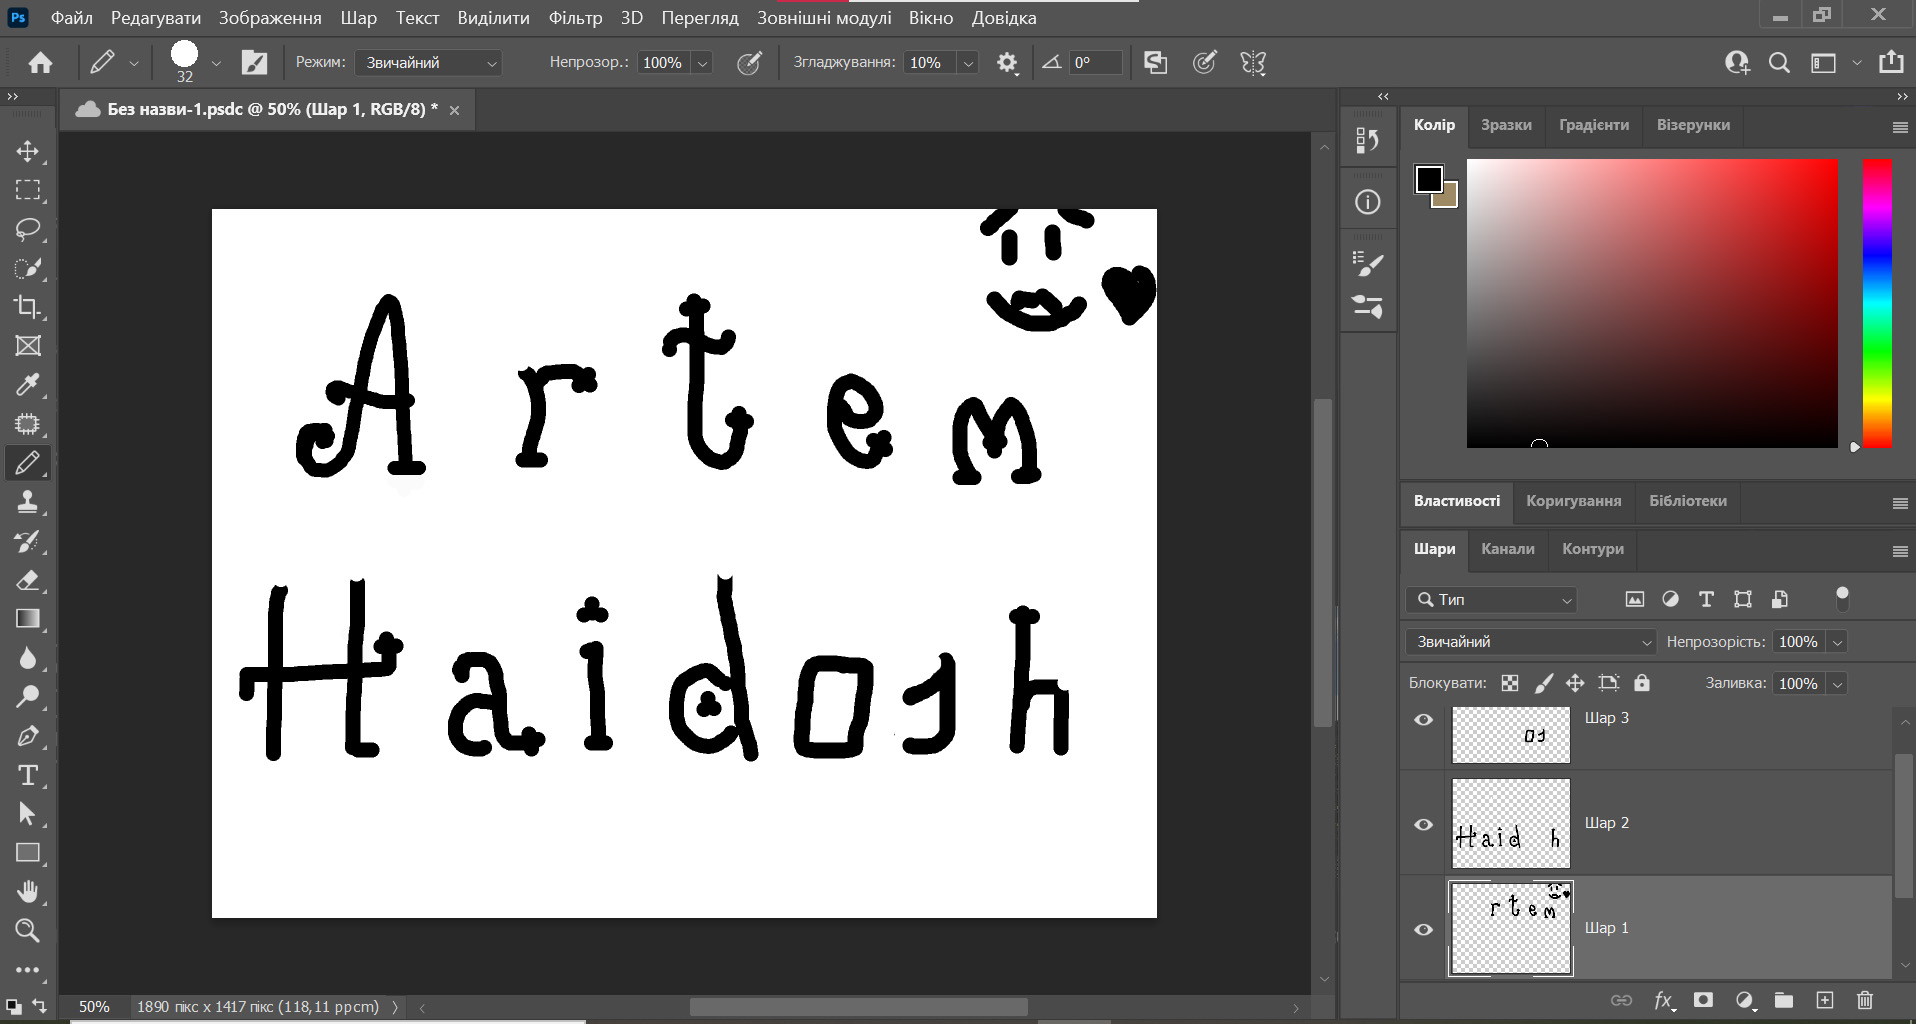1916x1024 pixels.
Task: Select the Blur drop tool
Action: tap(27, 658)
